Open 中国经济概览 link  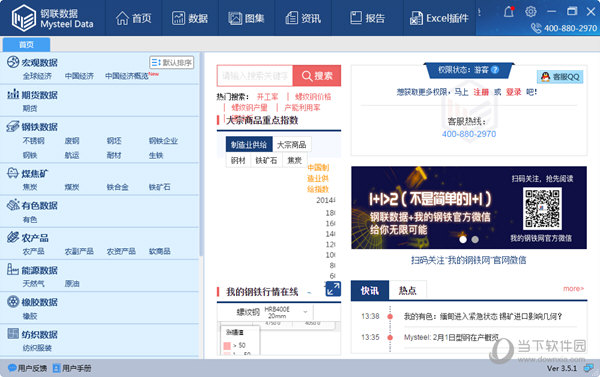click(127, 76)
